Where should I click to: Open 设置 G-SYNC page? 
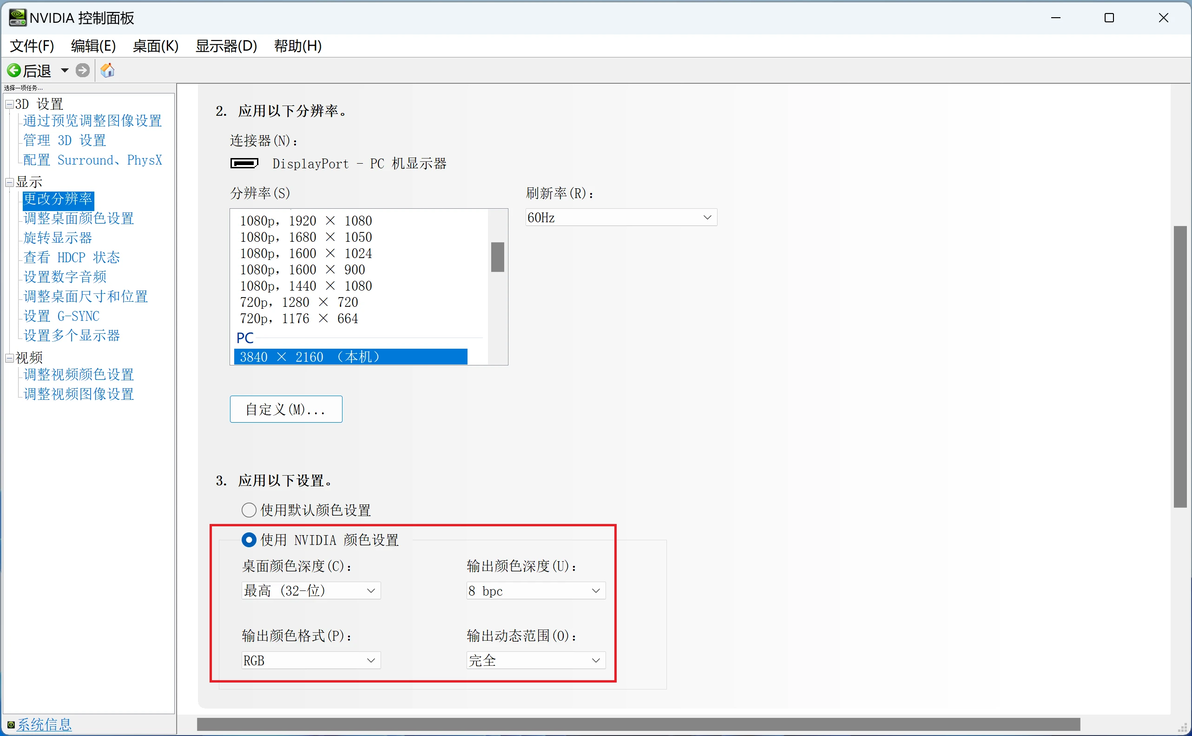61,316
